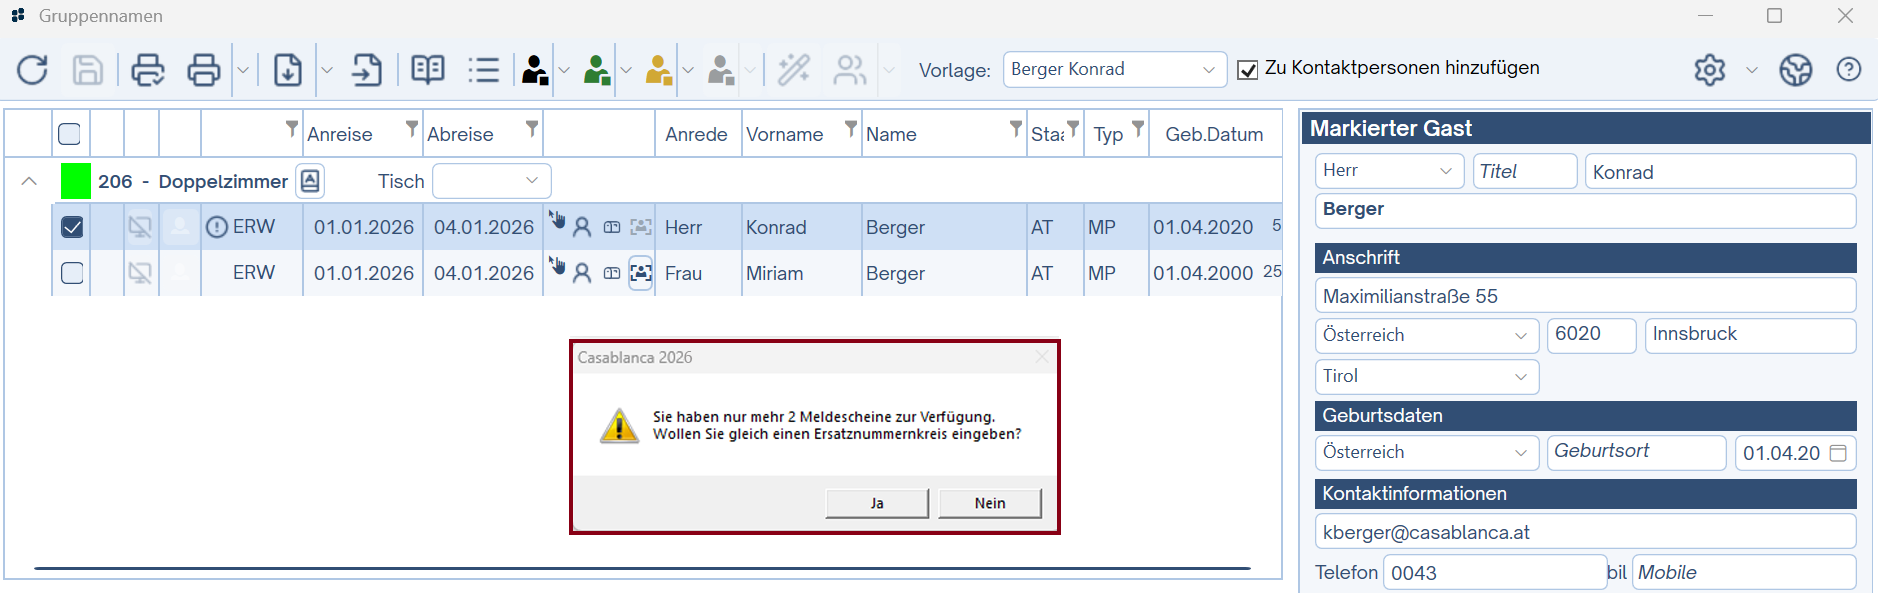
Task: Click the document export arrow icon
Action: pyautogui.click(x=367, y=70)
